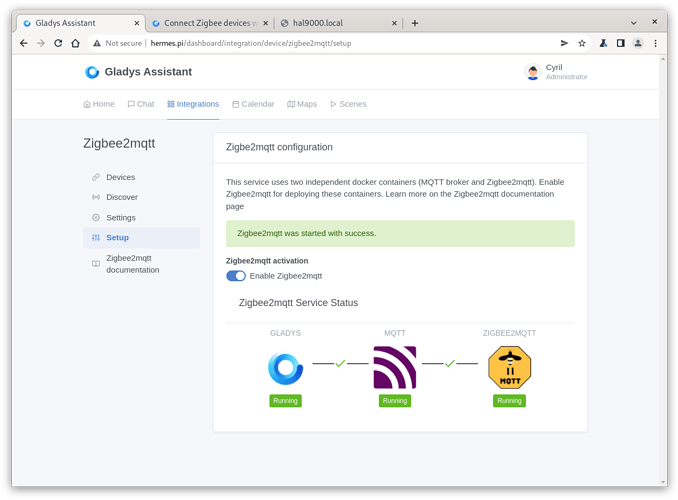This screenshot has width=678, height=500.
Task: Open the Chrome labs flask icon
Action: click(603, 43)
